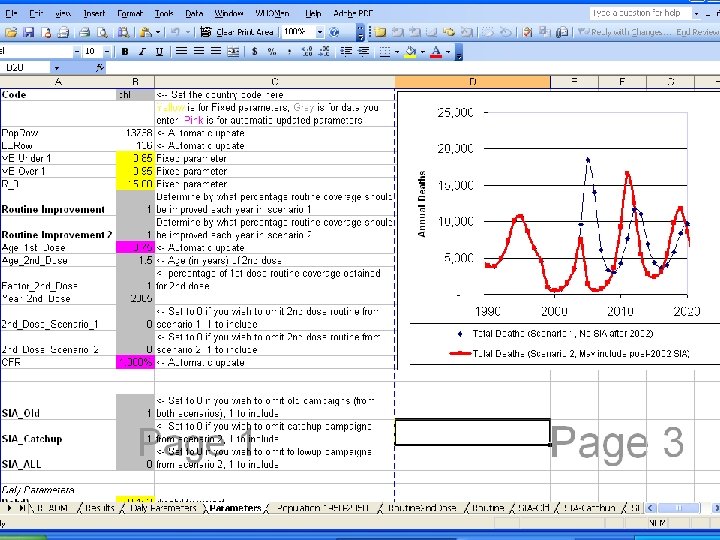Click the E-mail icon beside Permission

click(63, 32)
